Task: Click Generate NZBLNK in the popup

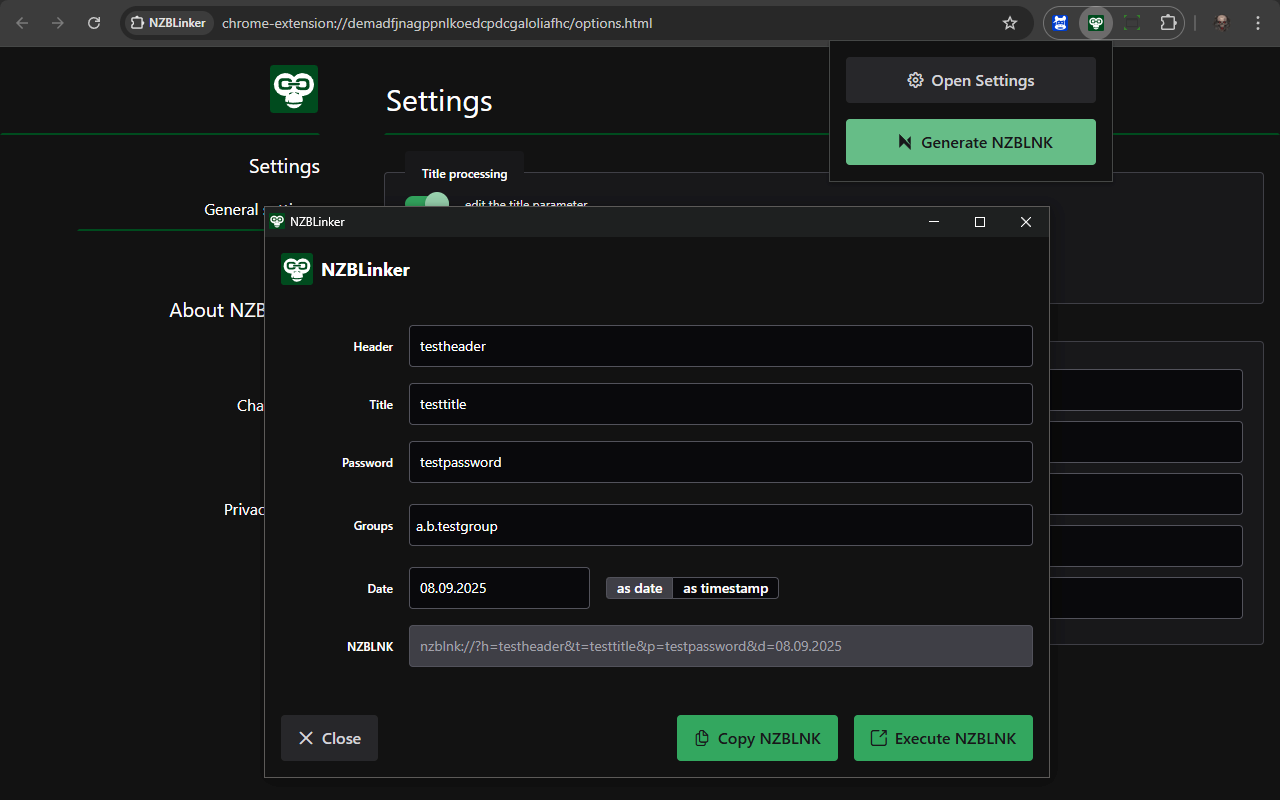Action: (x=970, y=142)
